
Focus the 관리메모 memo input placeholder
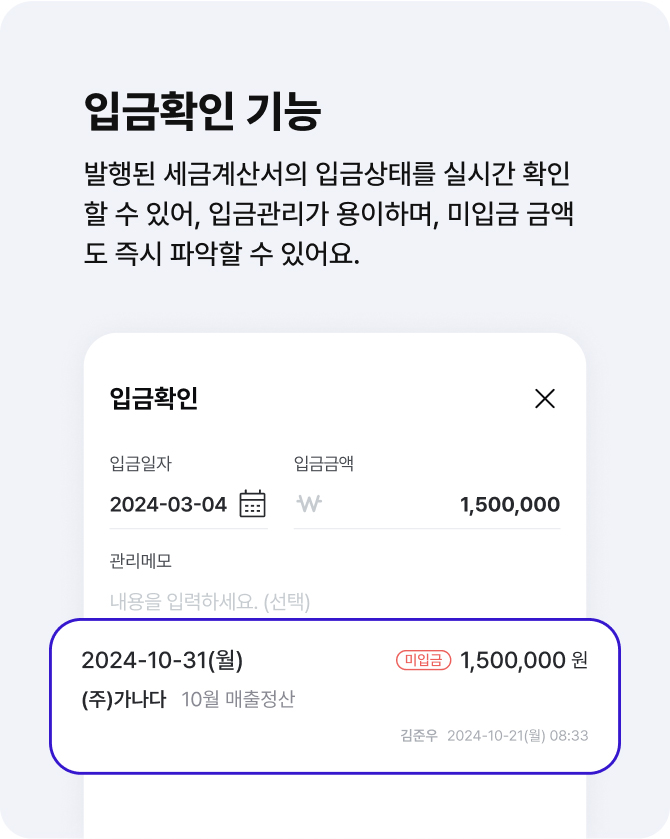[x=210, y=601]
